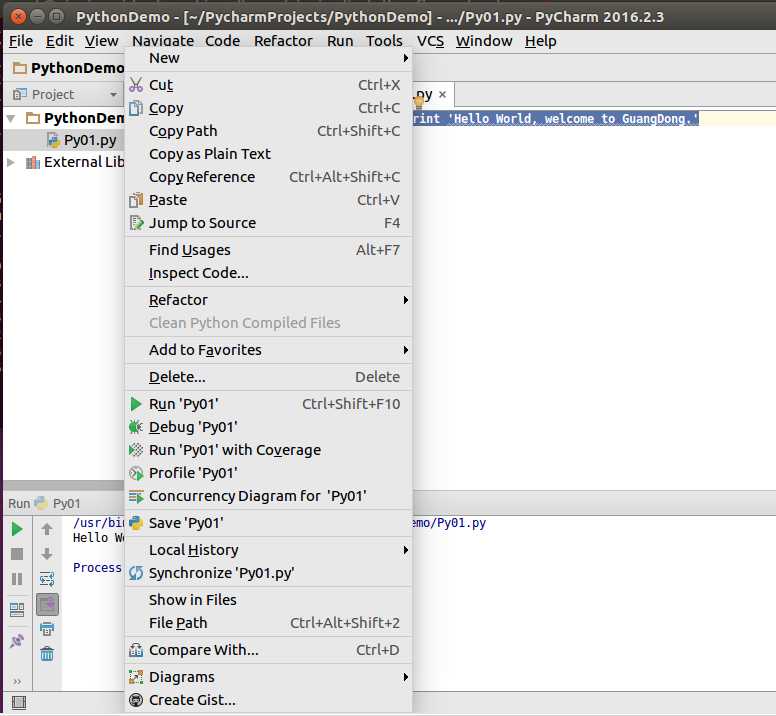Open the Refactor submenu in context menu

(x=268, y=300)
